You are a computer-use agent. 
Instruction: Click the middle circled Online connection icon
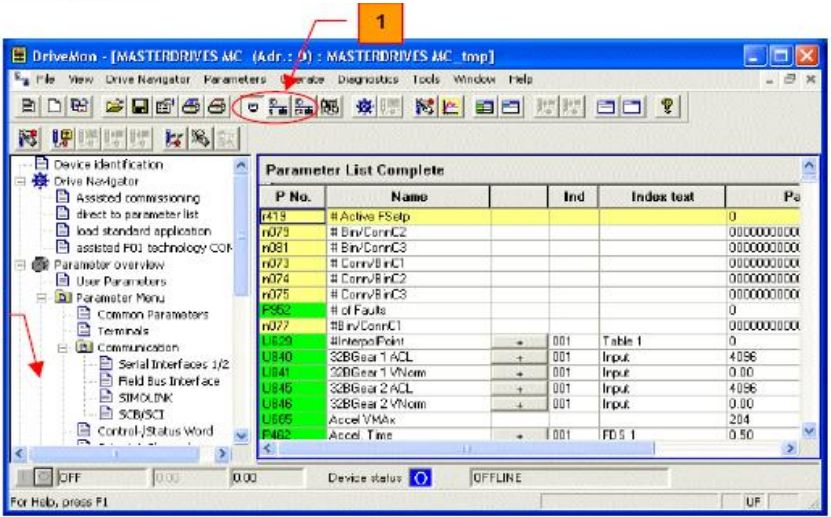point(278,107)
